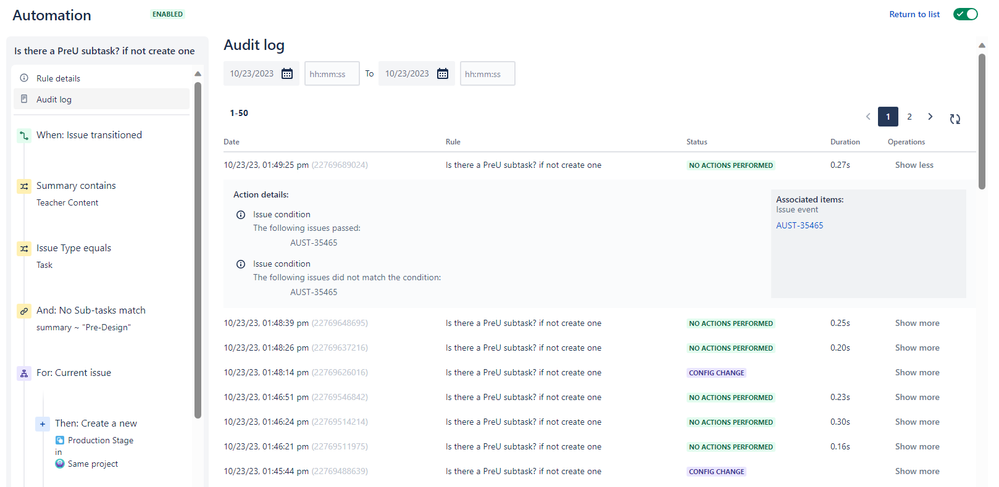
Task: Expand the 01:45:44 pm config change entry
Action: [917, 472]
